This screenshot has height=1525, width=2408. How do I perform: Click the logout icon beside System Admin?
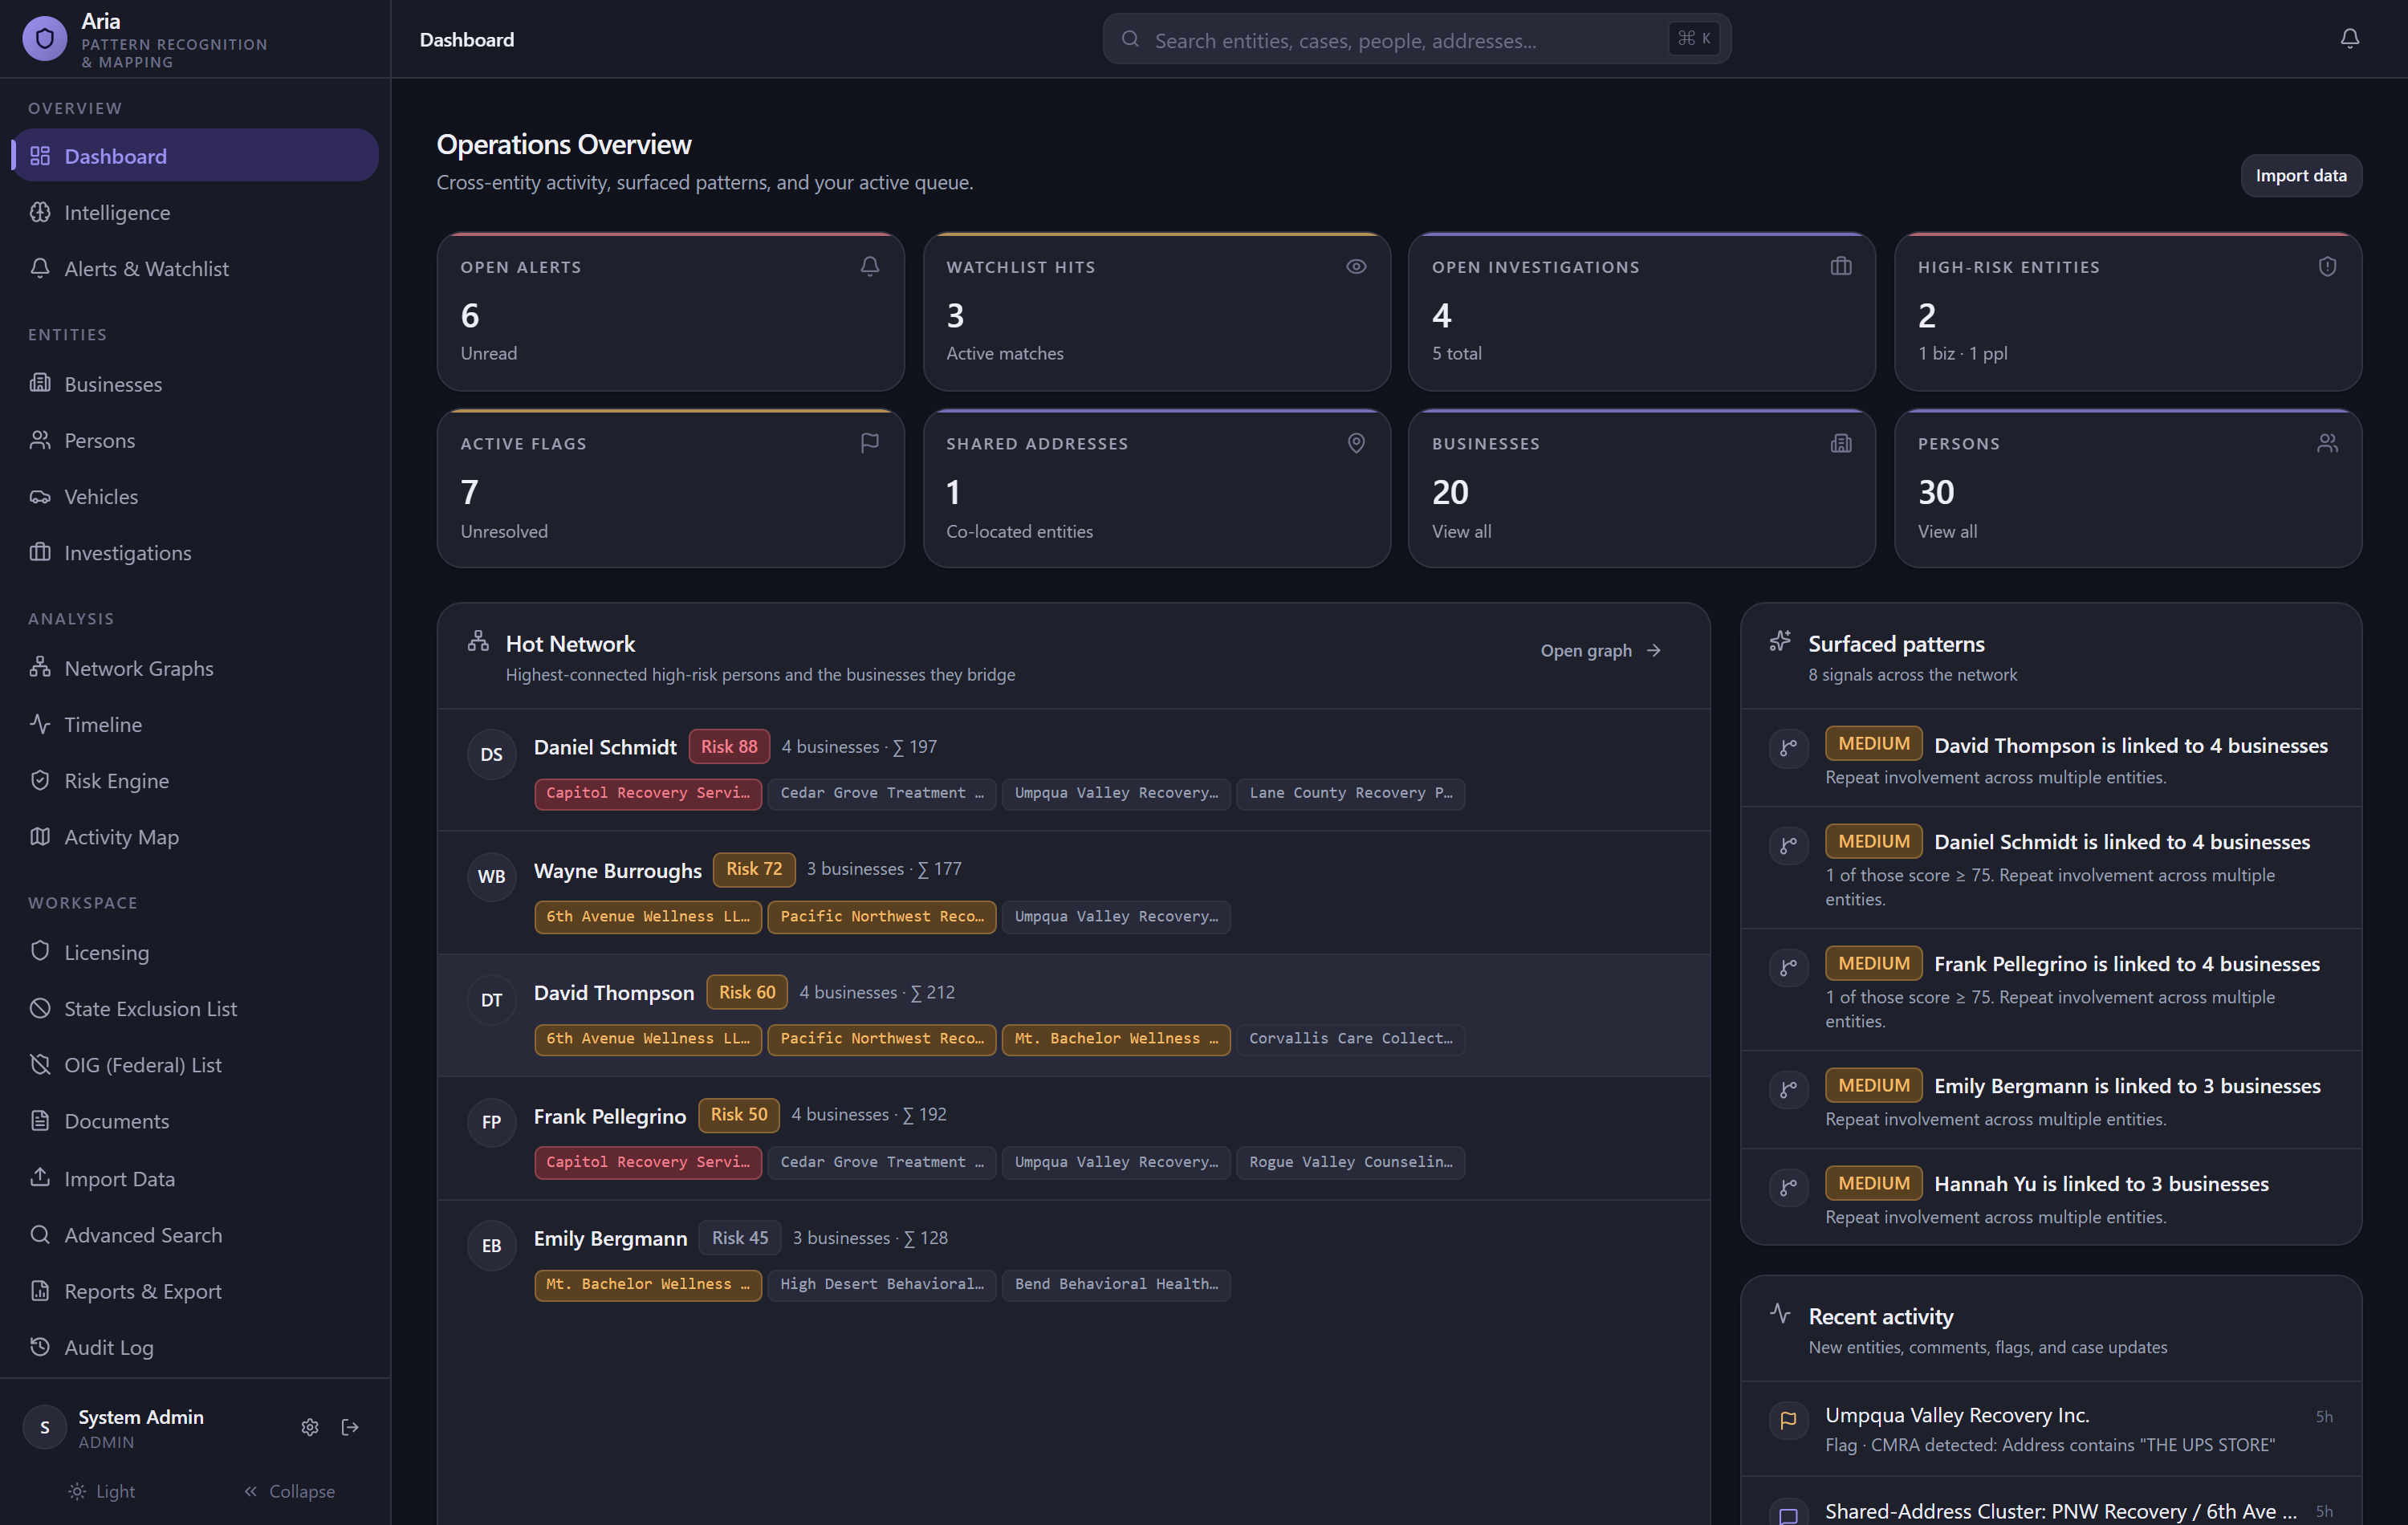[350, 1427]
